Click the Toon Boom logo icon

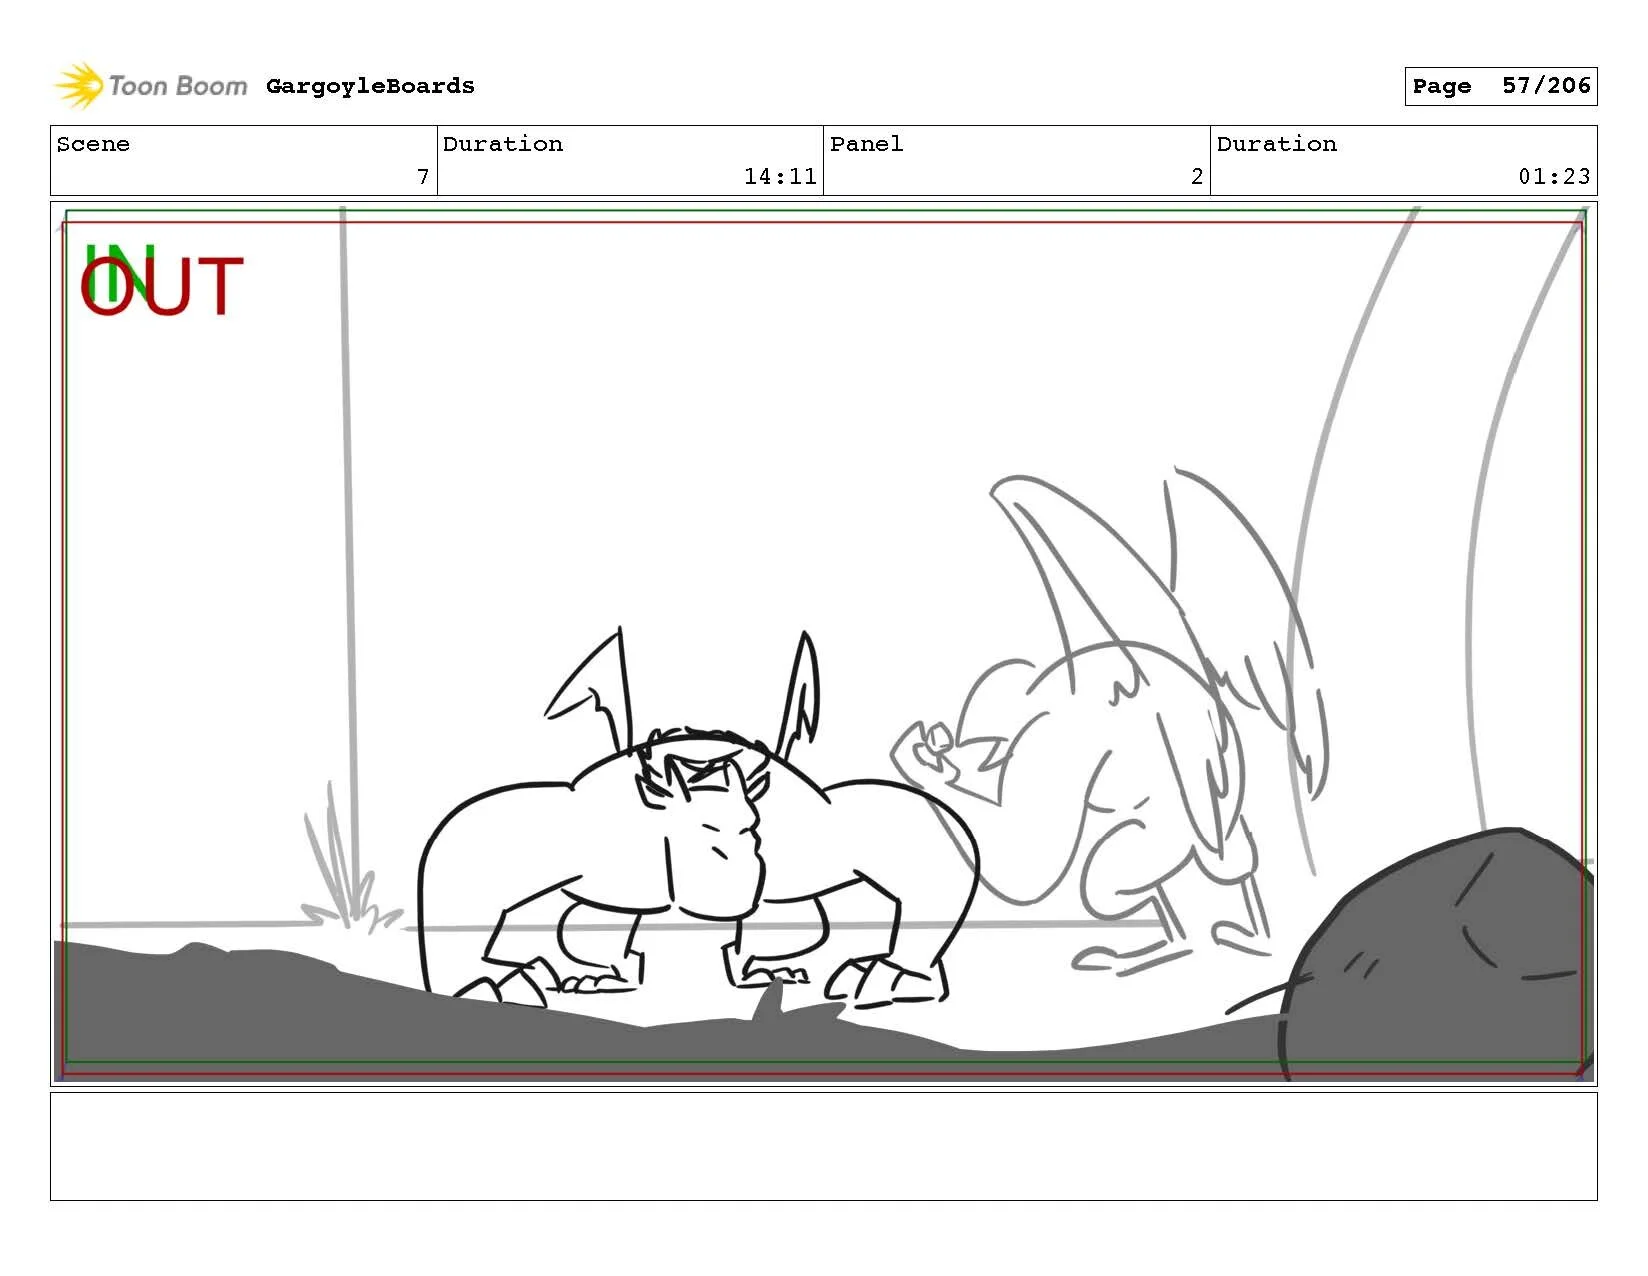tap(79, 86)
